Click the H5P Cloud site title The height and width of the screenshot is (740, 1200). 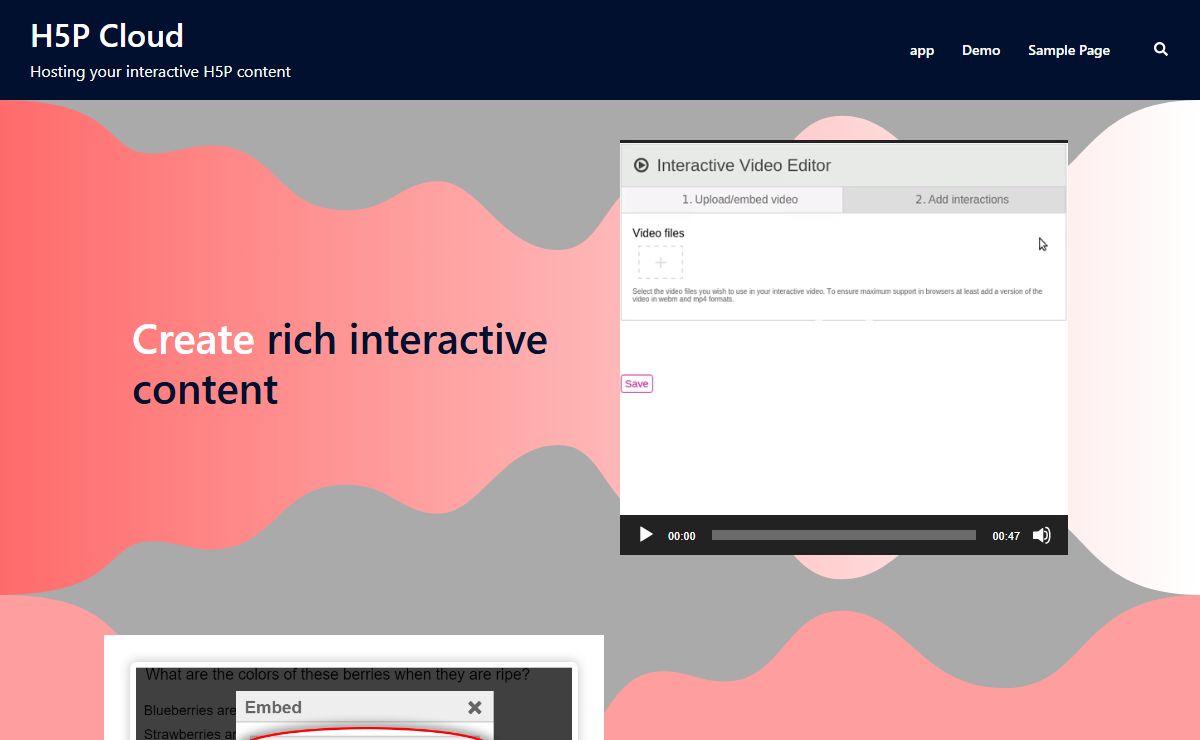[x=107, y=36]
